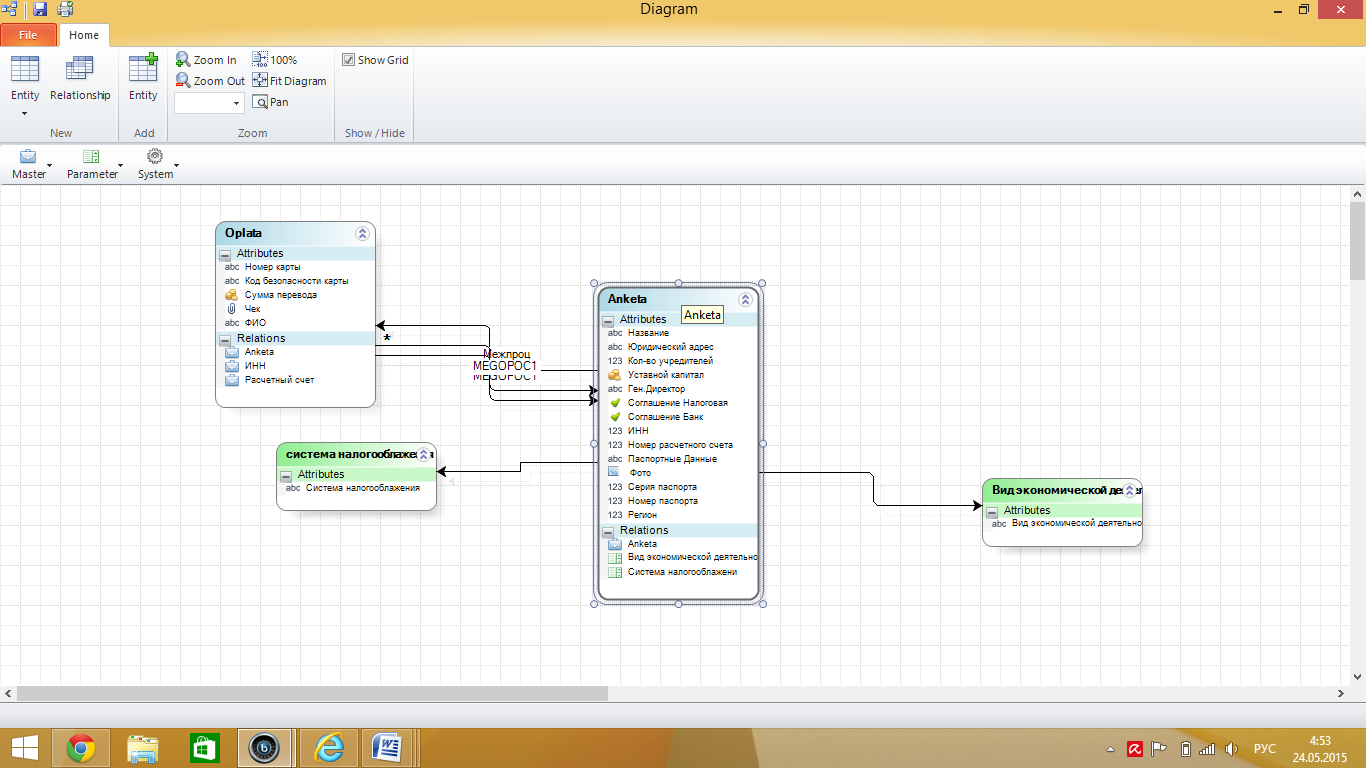1366x768 pixels.
Task: Open the Parameter dropdown arrow
Action: pyautogui.click(x=120, y=165)
